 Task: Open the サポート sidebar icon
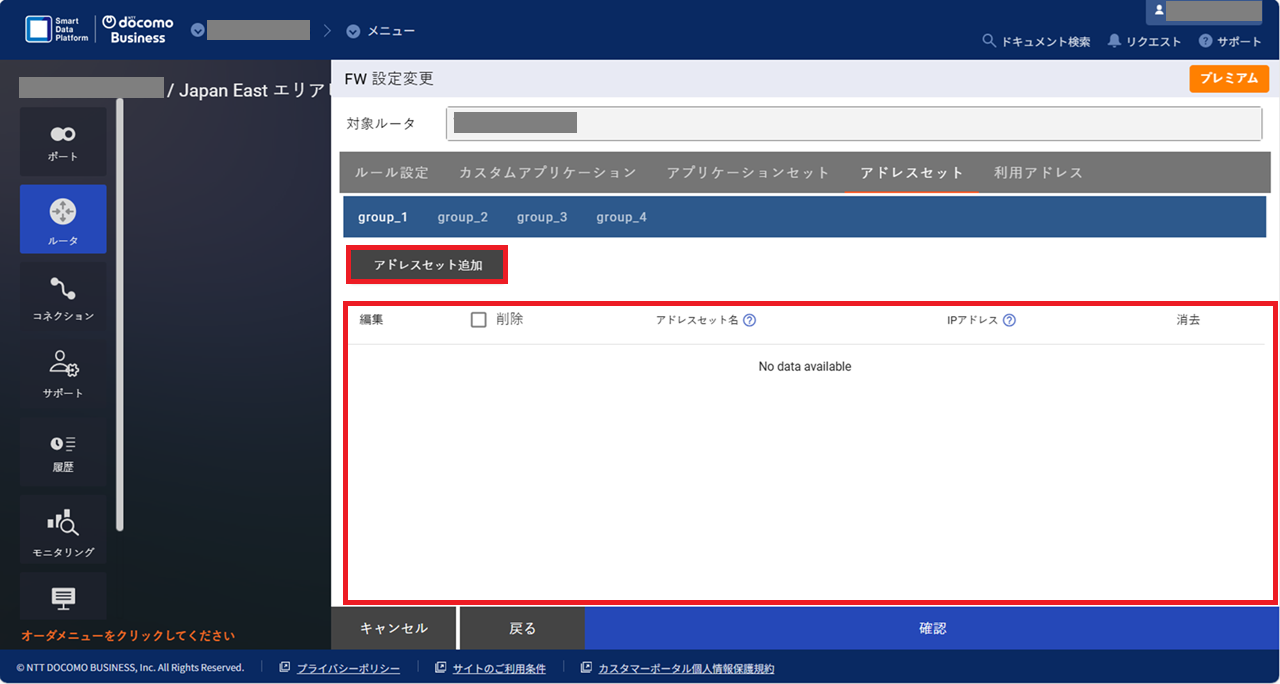[x=63, y=374]
